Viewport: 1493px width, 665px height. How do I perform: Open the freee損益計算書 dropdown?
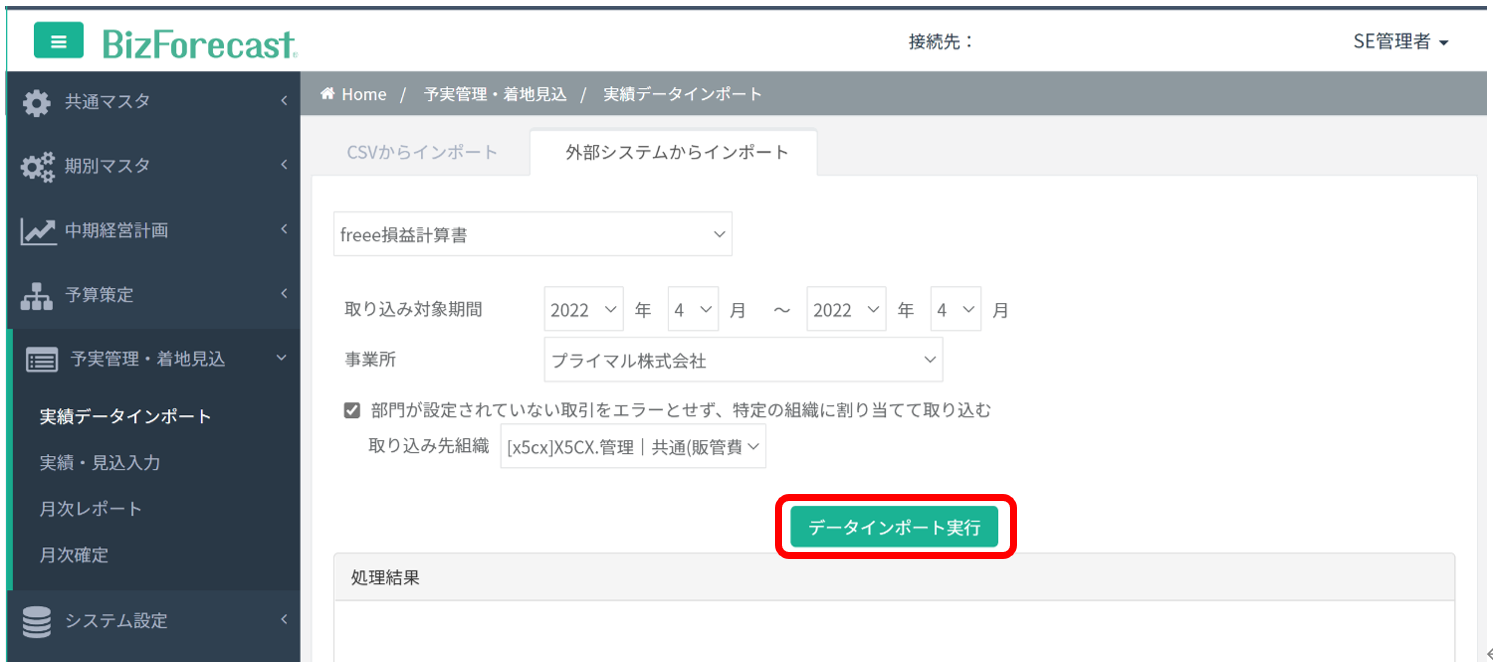click(x=533, y=235)
